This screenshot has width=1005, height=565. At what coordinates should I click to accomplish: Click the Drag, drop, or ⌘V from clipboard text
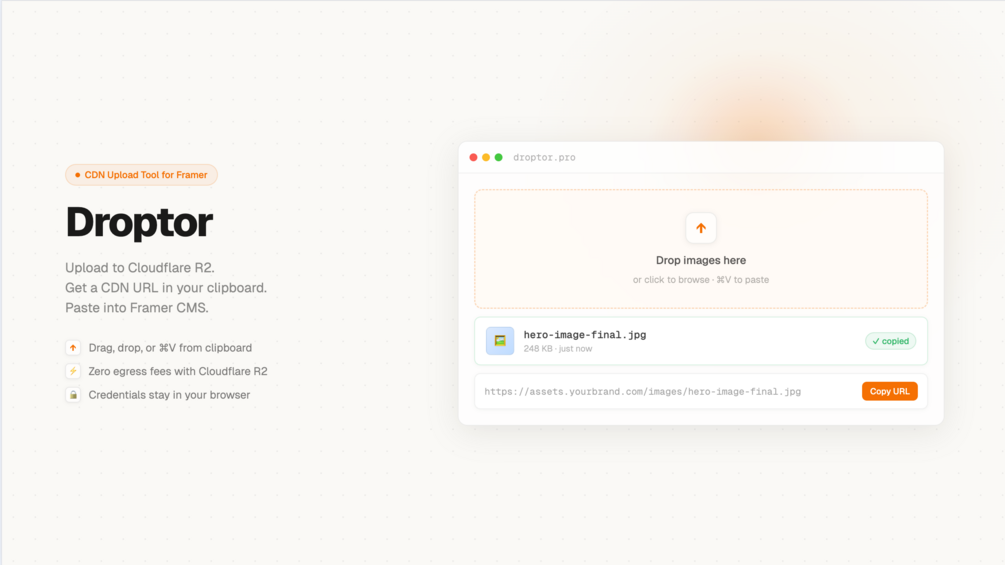[x=170, y=348]
